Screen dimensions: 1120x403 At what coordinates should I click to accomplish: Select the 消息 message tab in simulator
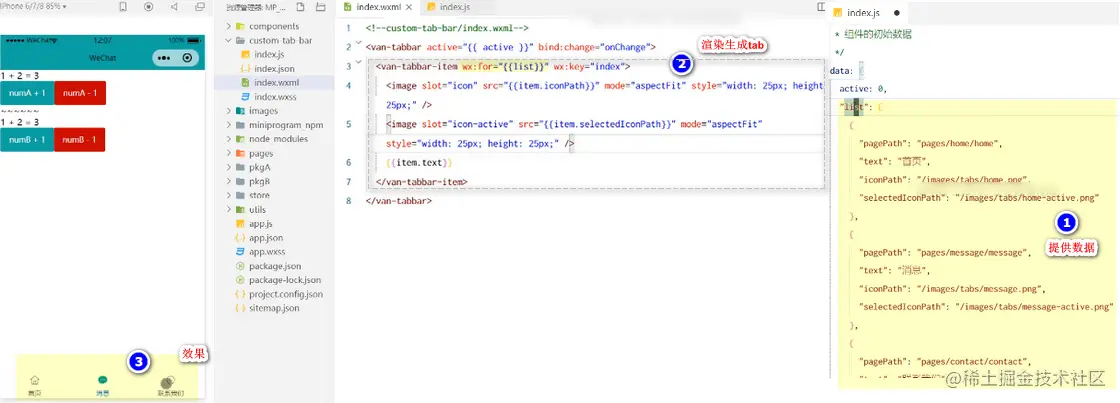coord(103,386)
